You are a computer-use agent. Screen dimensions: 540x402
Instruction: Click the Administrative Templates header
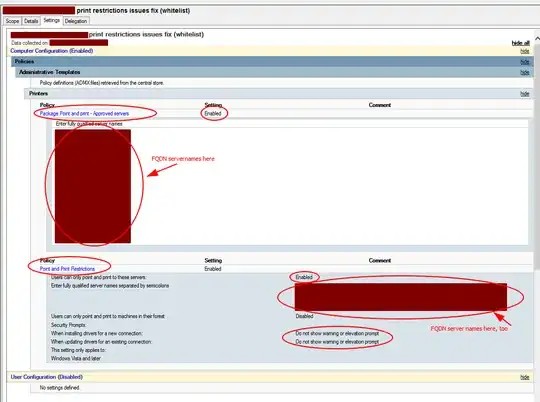[x=274, y=72]
